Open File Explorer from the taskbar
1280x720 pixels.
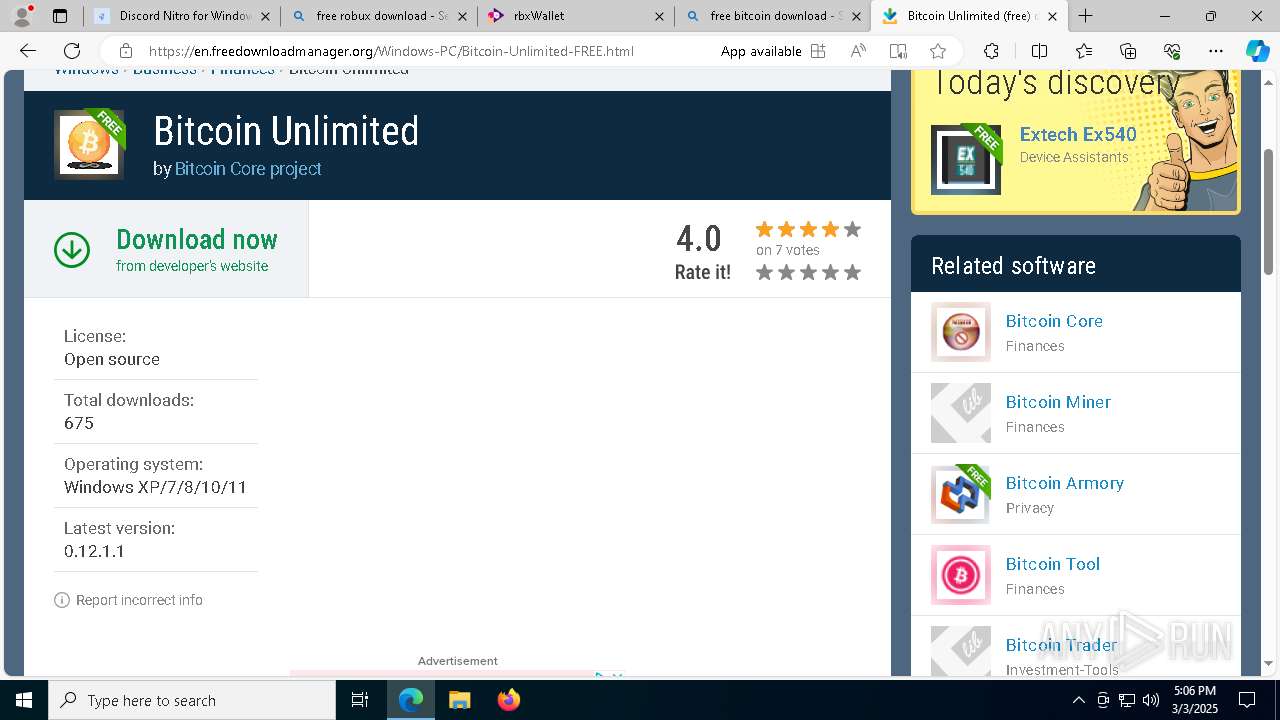[x=460, y=700]
